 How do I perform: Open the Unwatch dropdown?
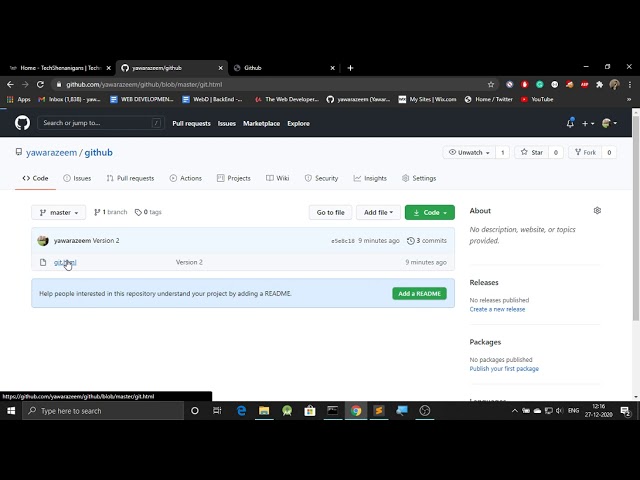(469, 152)
